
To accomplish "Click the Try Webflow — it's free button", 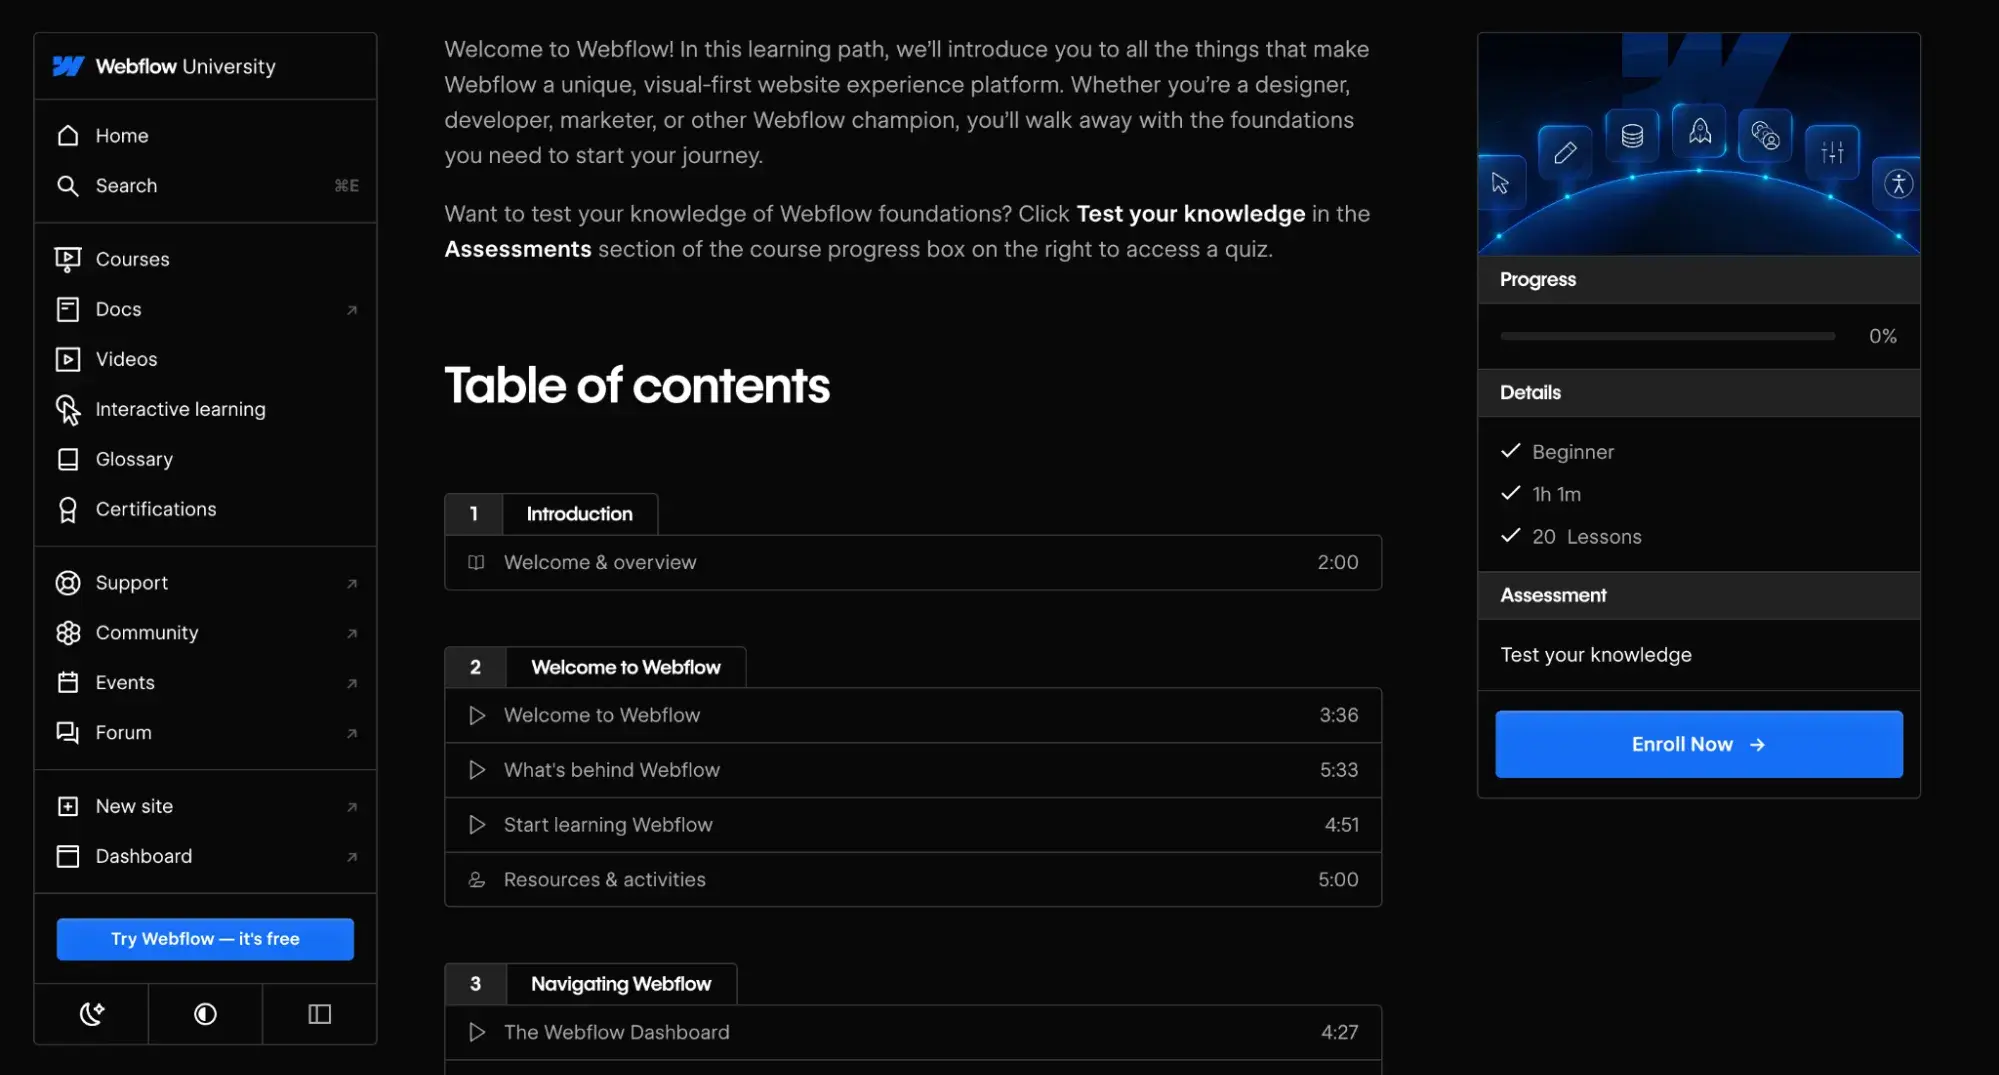I will (205, 939).
